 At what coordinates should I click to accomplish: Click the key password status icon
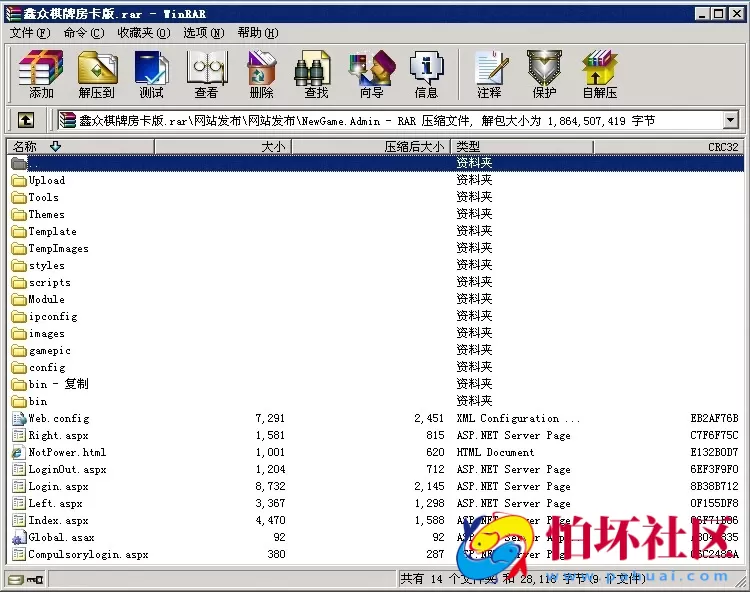click(35, 580)
